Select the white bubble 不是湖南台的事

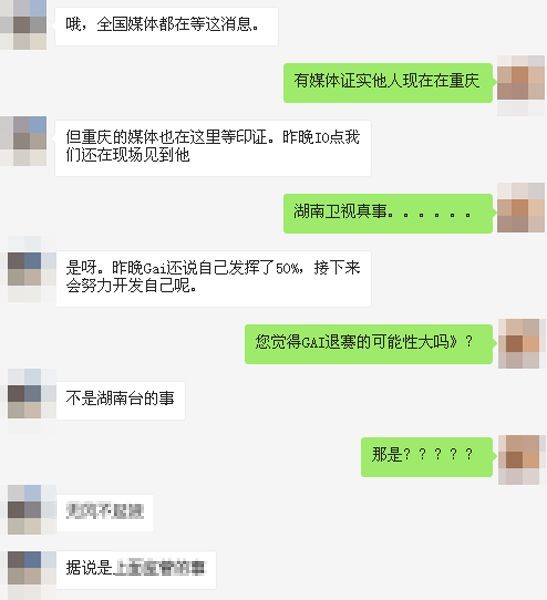121,400
